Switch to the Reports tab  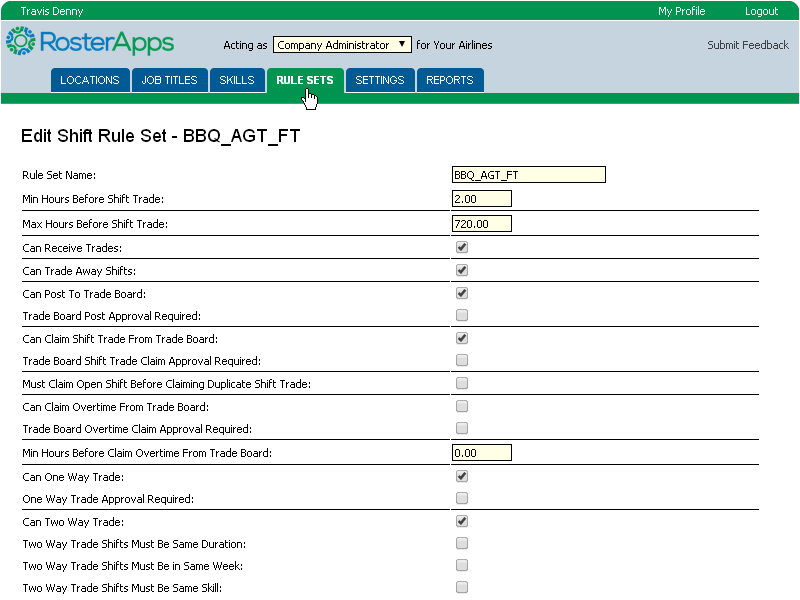(x=450, y=80)
